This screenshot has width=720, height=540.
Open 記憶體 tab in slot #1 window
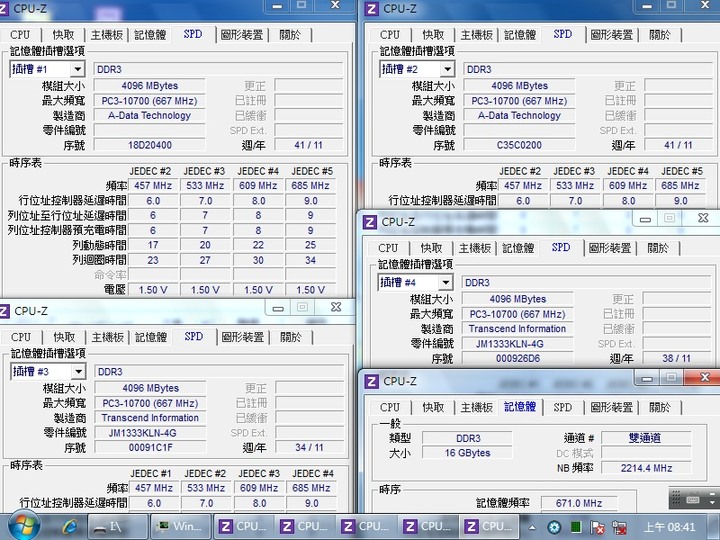150,35
